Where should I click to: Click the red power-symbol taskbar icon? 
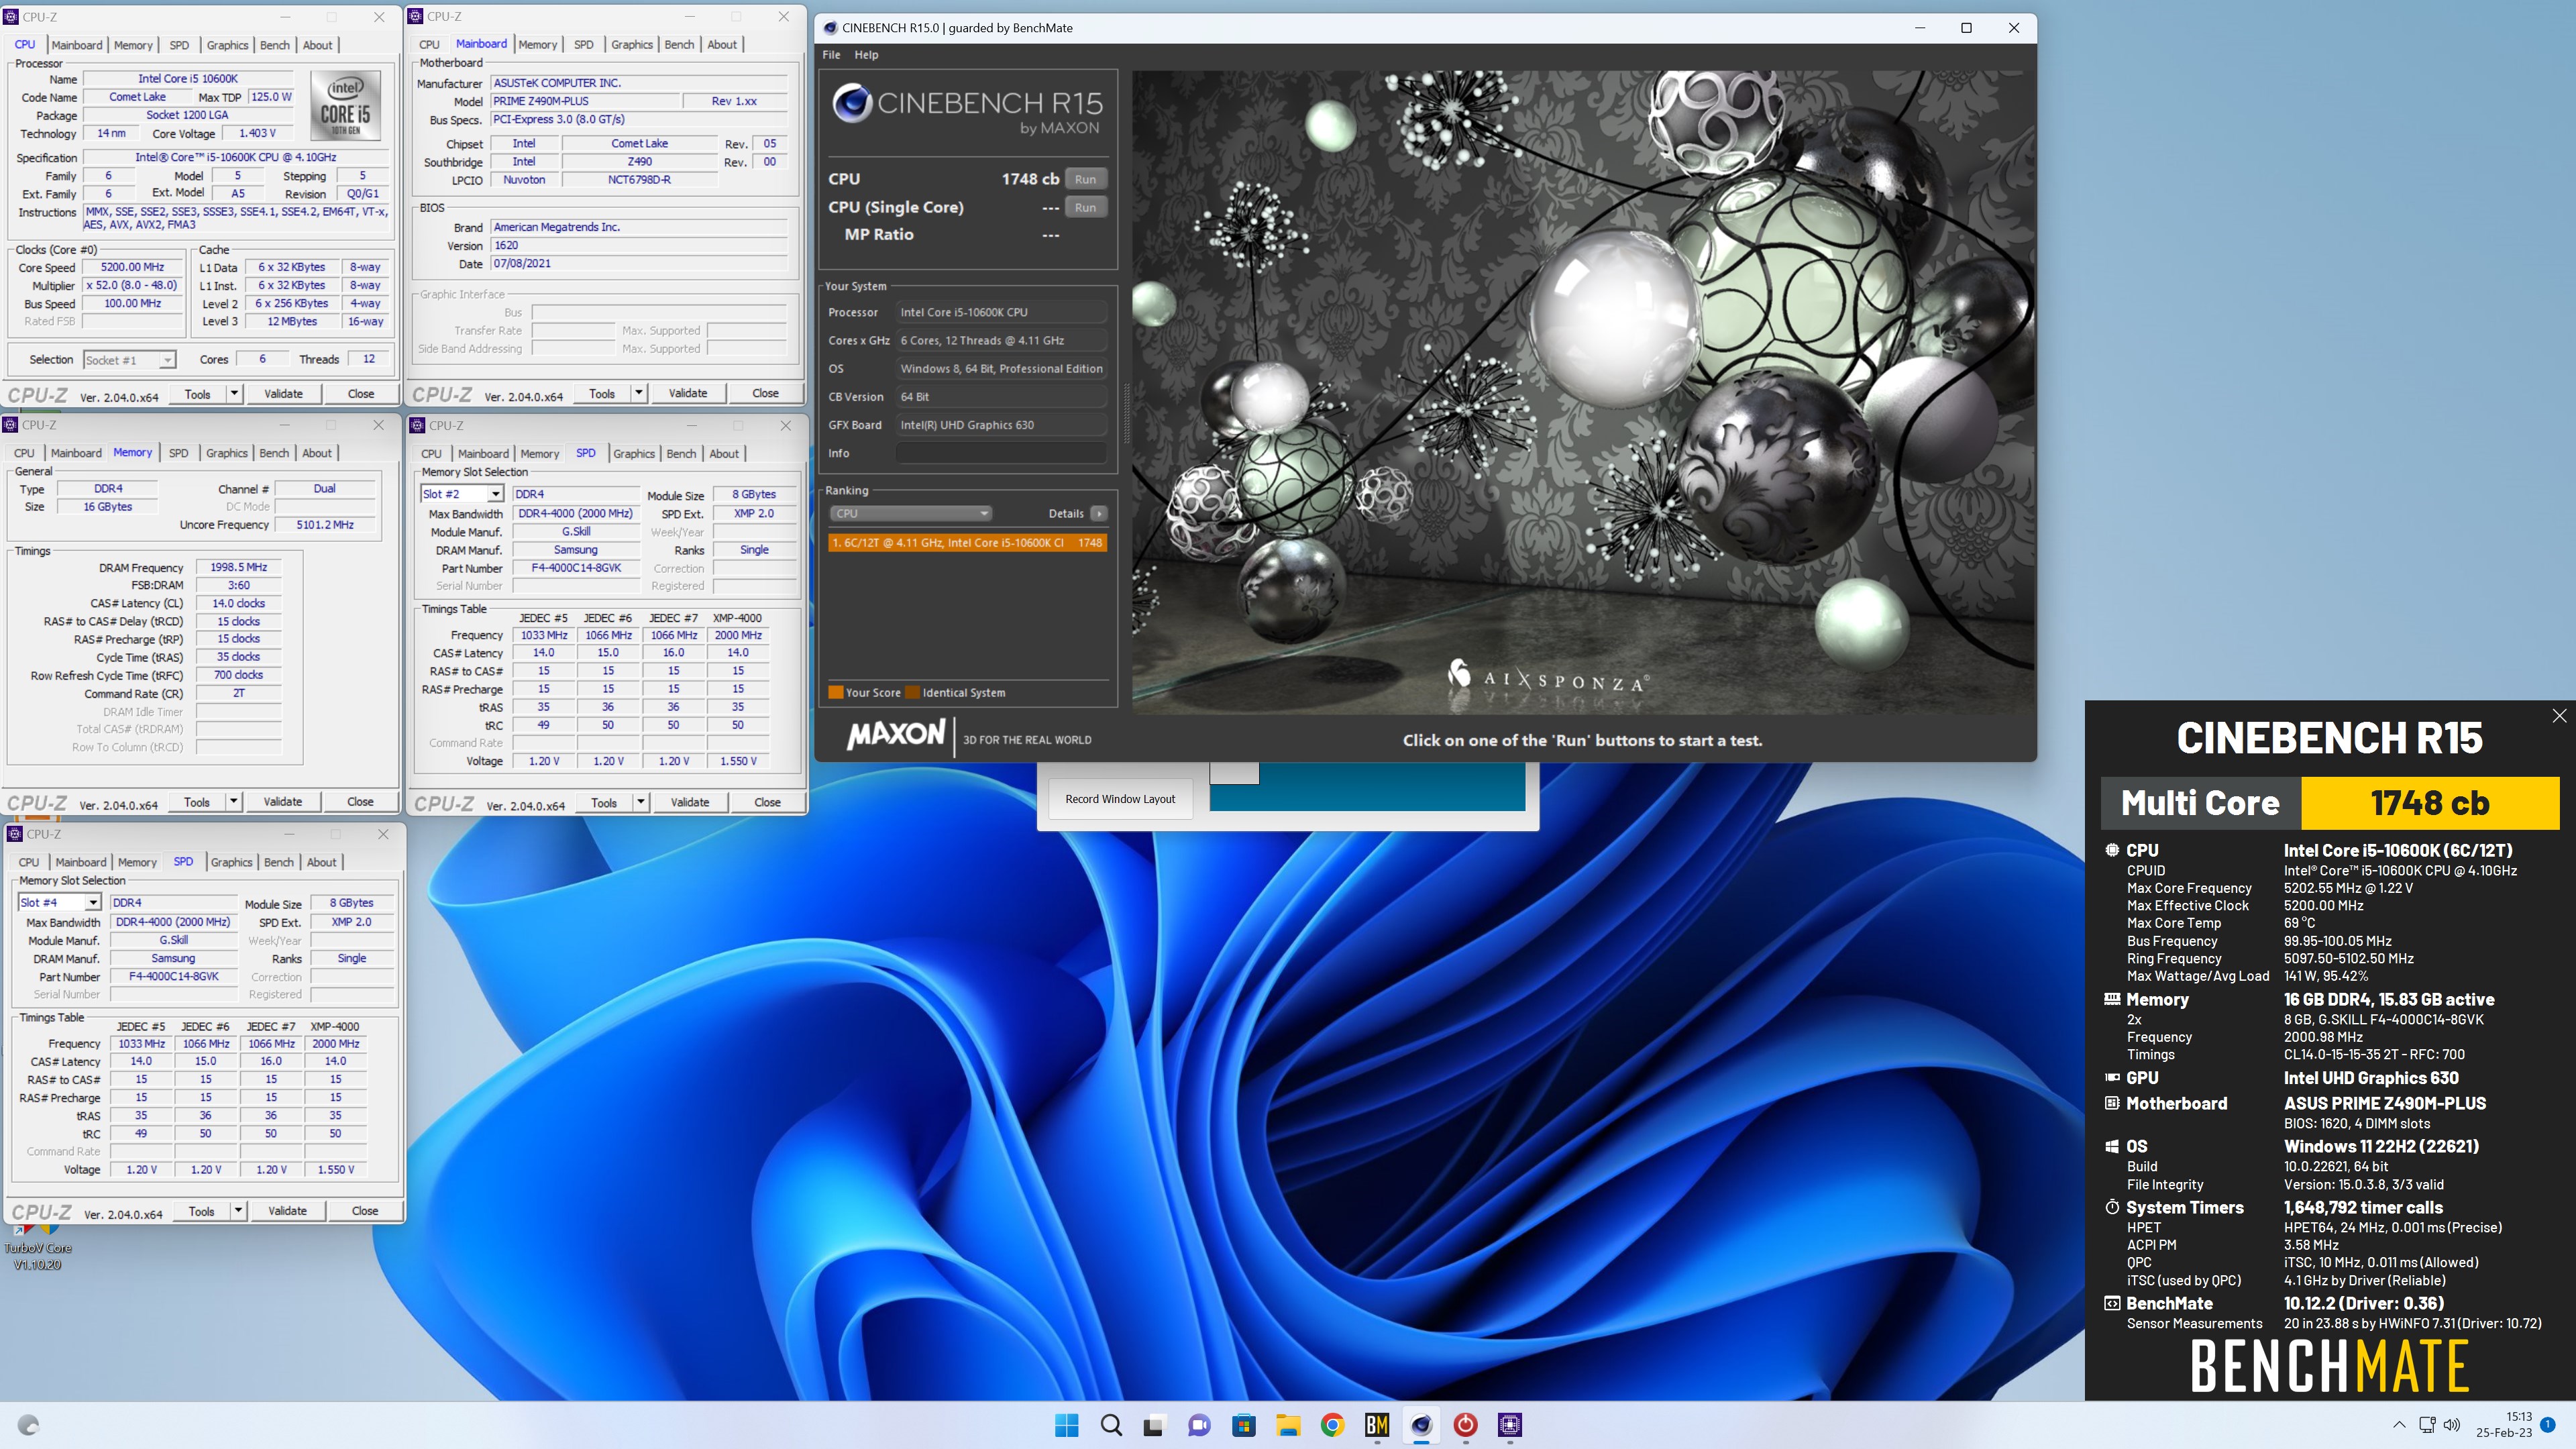(x=1465, y=1425)
